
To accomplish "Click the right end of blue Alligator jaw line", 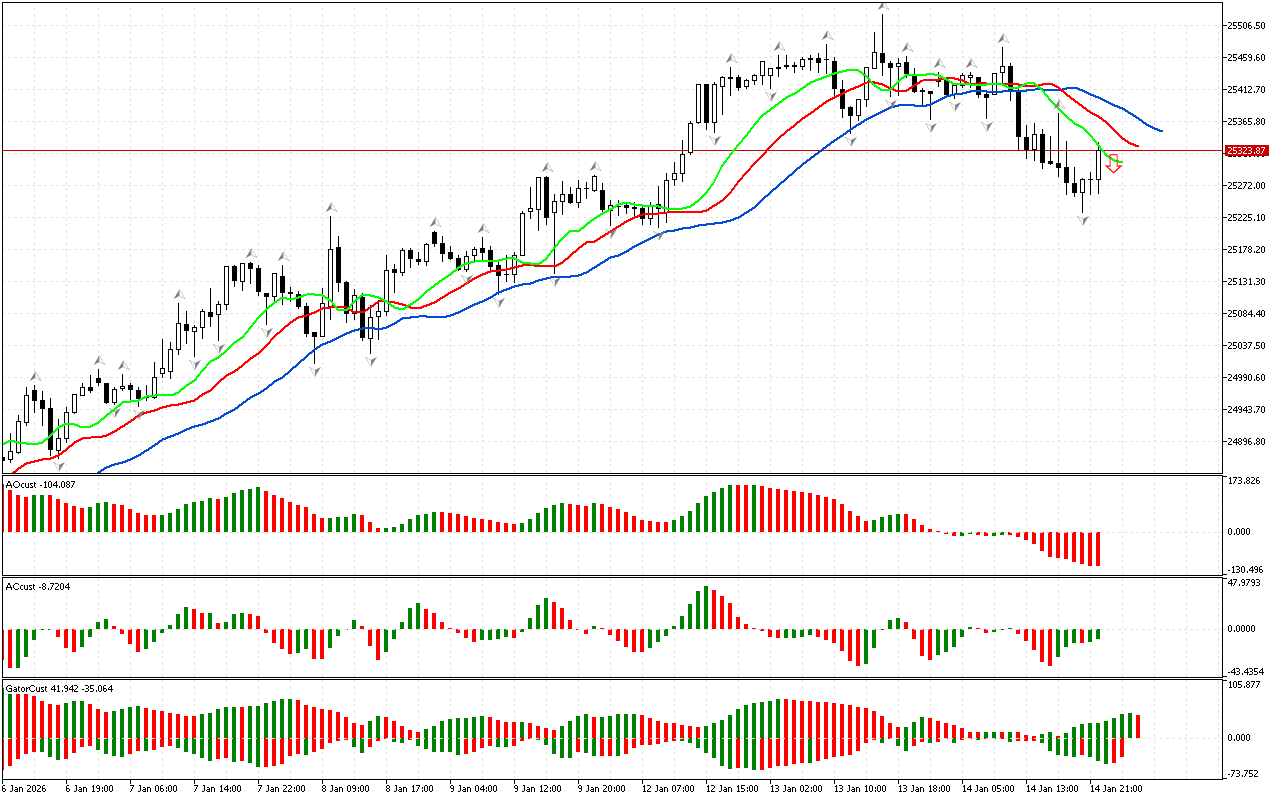I will pos(1161,130).
